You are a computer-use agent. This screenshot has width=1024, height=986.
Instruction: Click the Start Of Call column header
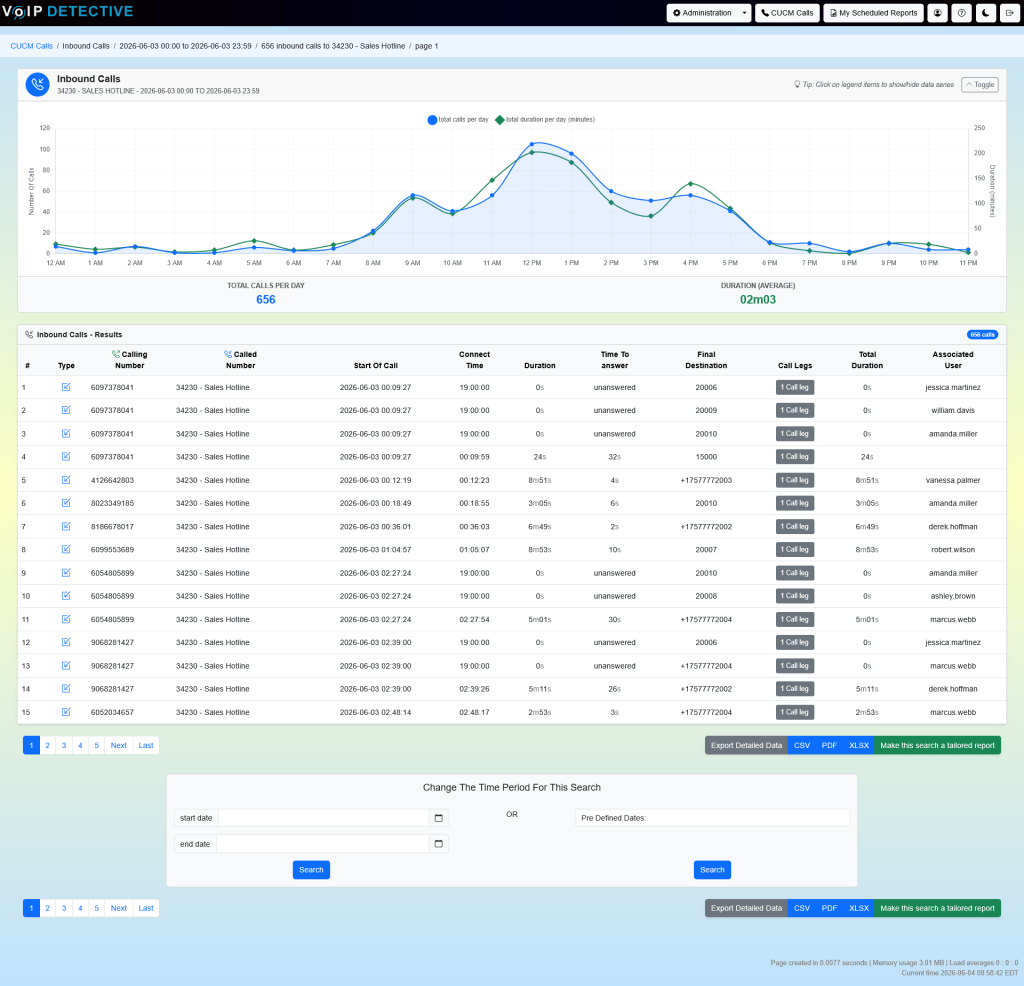(376, 366)
